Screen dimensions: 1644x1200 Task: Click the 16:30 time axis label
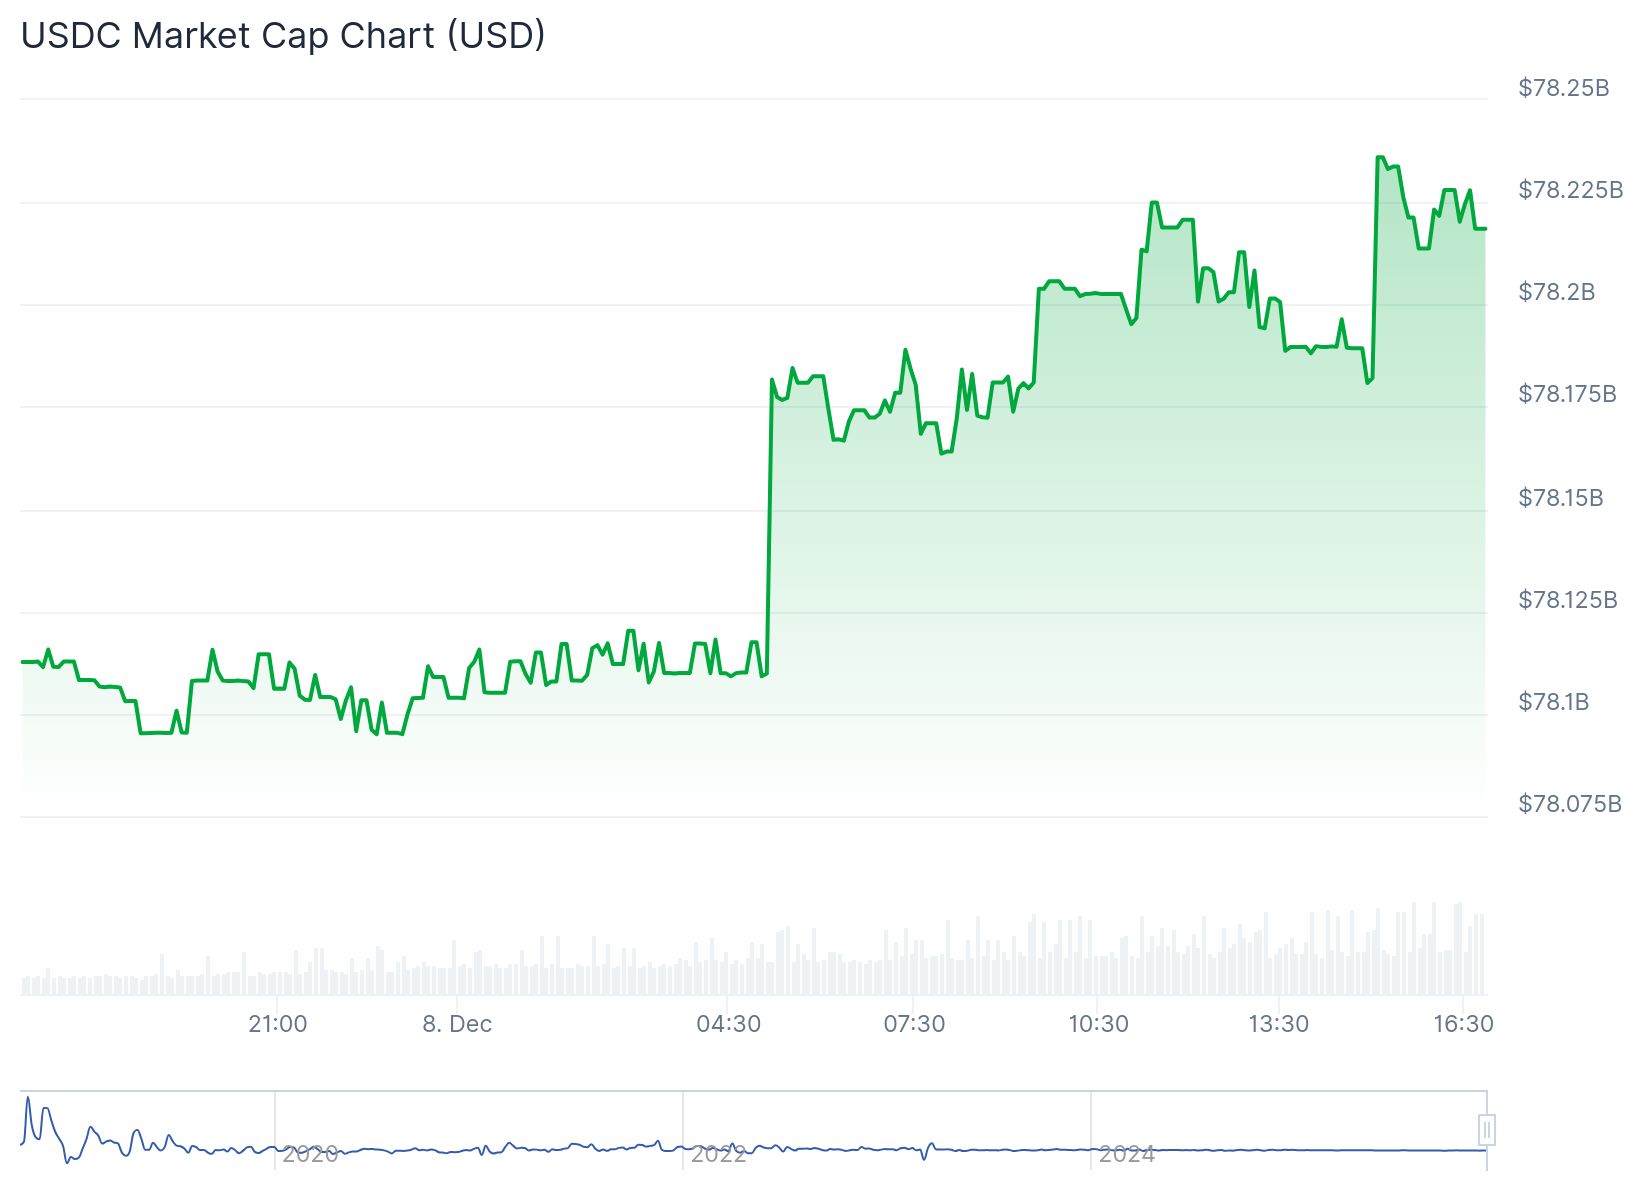[x=1463, y=1024]
